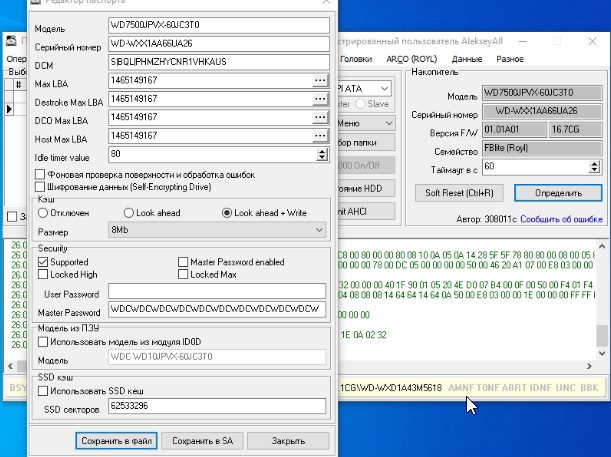
Task: Open Destroke Max LBA ellipsis button
Action: (x=320, y=99)
